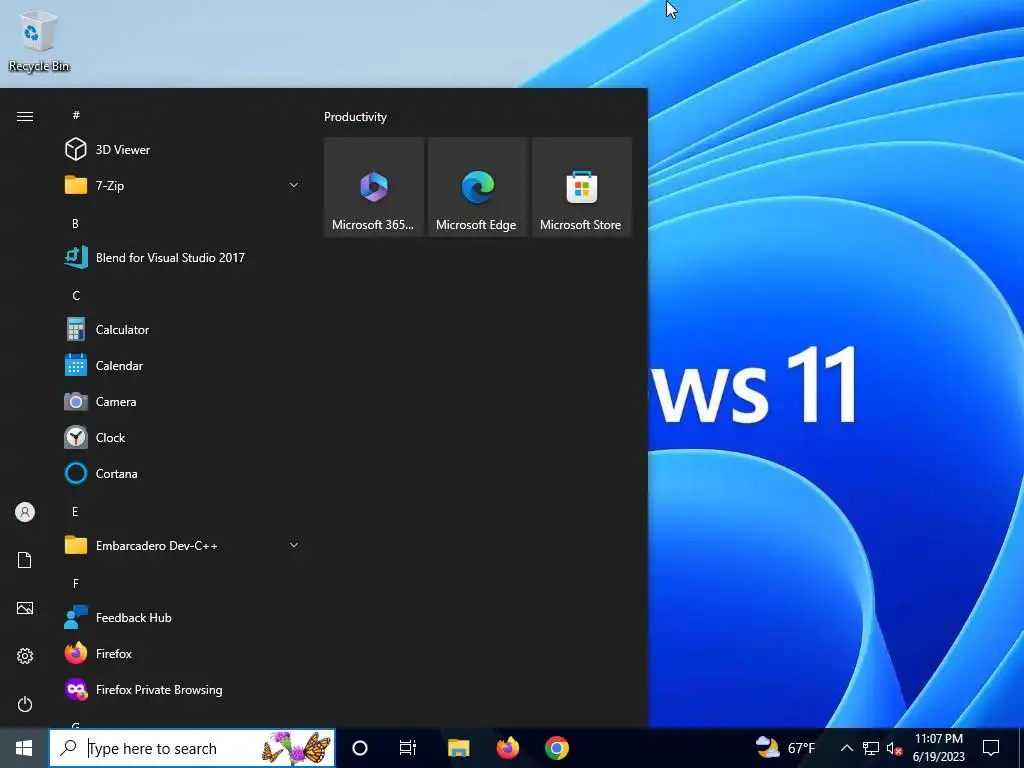
Task: Launch Firefox from the Start menu list
Action: 183,654
